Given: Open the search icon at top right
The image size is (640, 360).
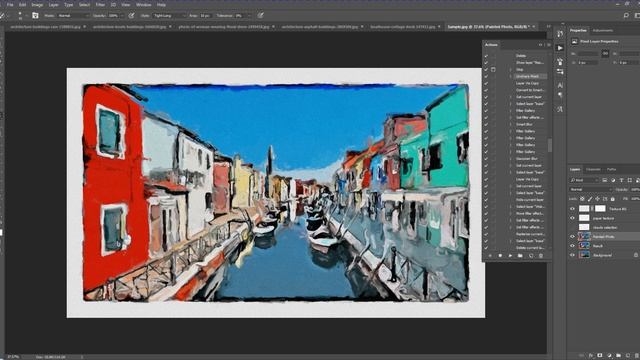Looking at the screenshot, I should (626, 16).
